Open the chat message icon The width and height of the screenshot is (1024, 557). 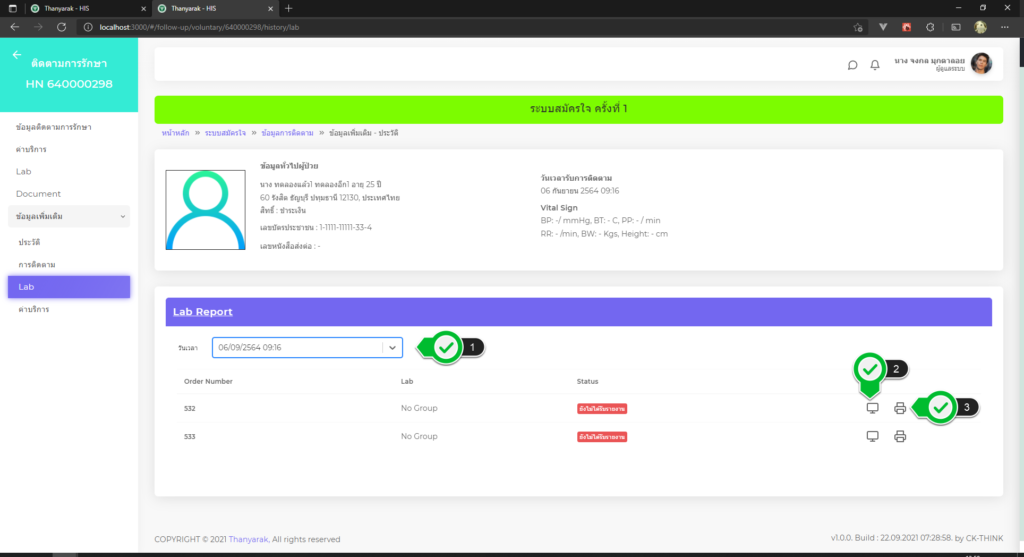coord(852,65)
